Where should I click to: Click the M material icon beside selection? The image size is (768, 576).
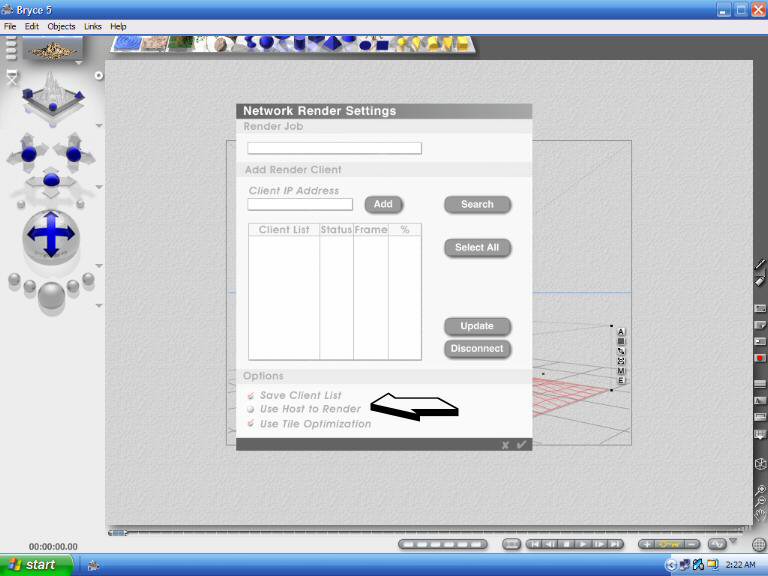click(621, 371)
